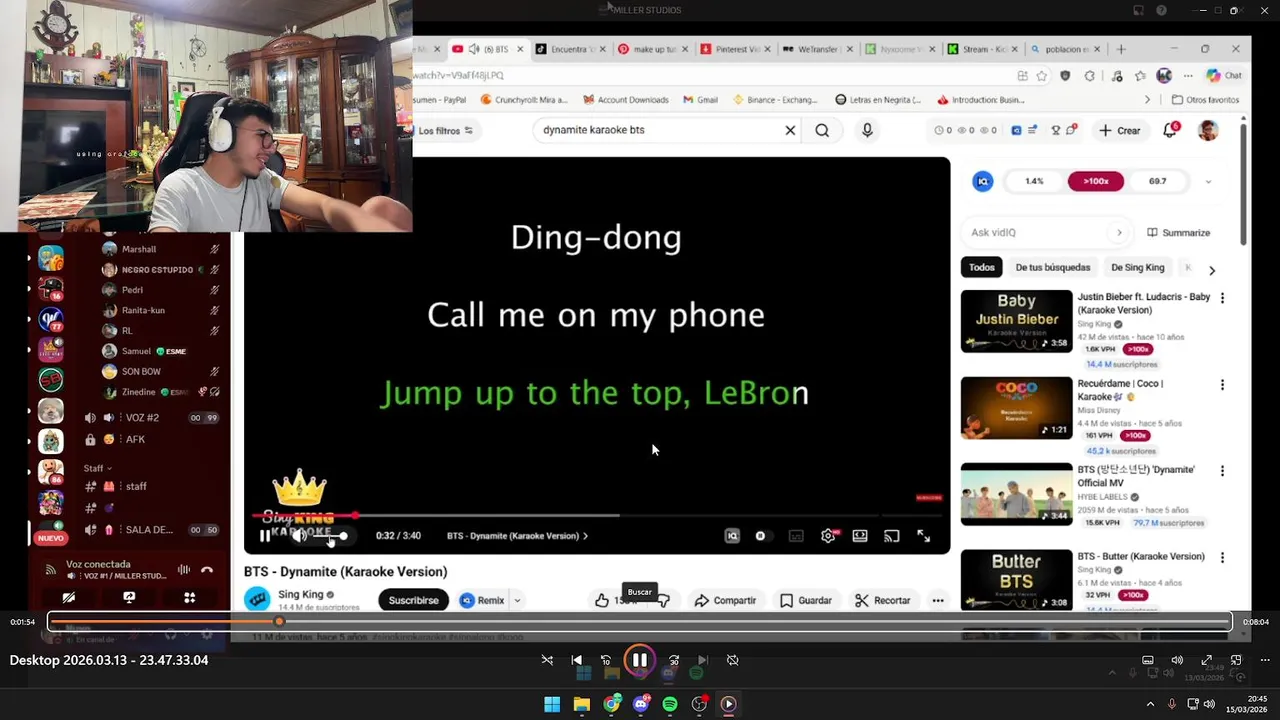Clip video with Recortar button
This screenshot has width=1280, height=720.
[883, 600]
